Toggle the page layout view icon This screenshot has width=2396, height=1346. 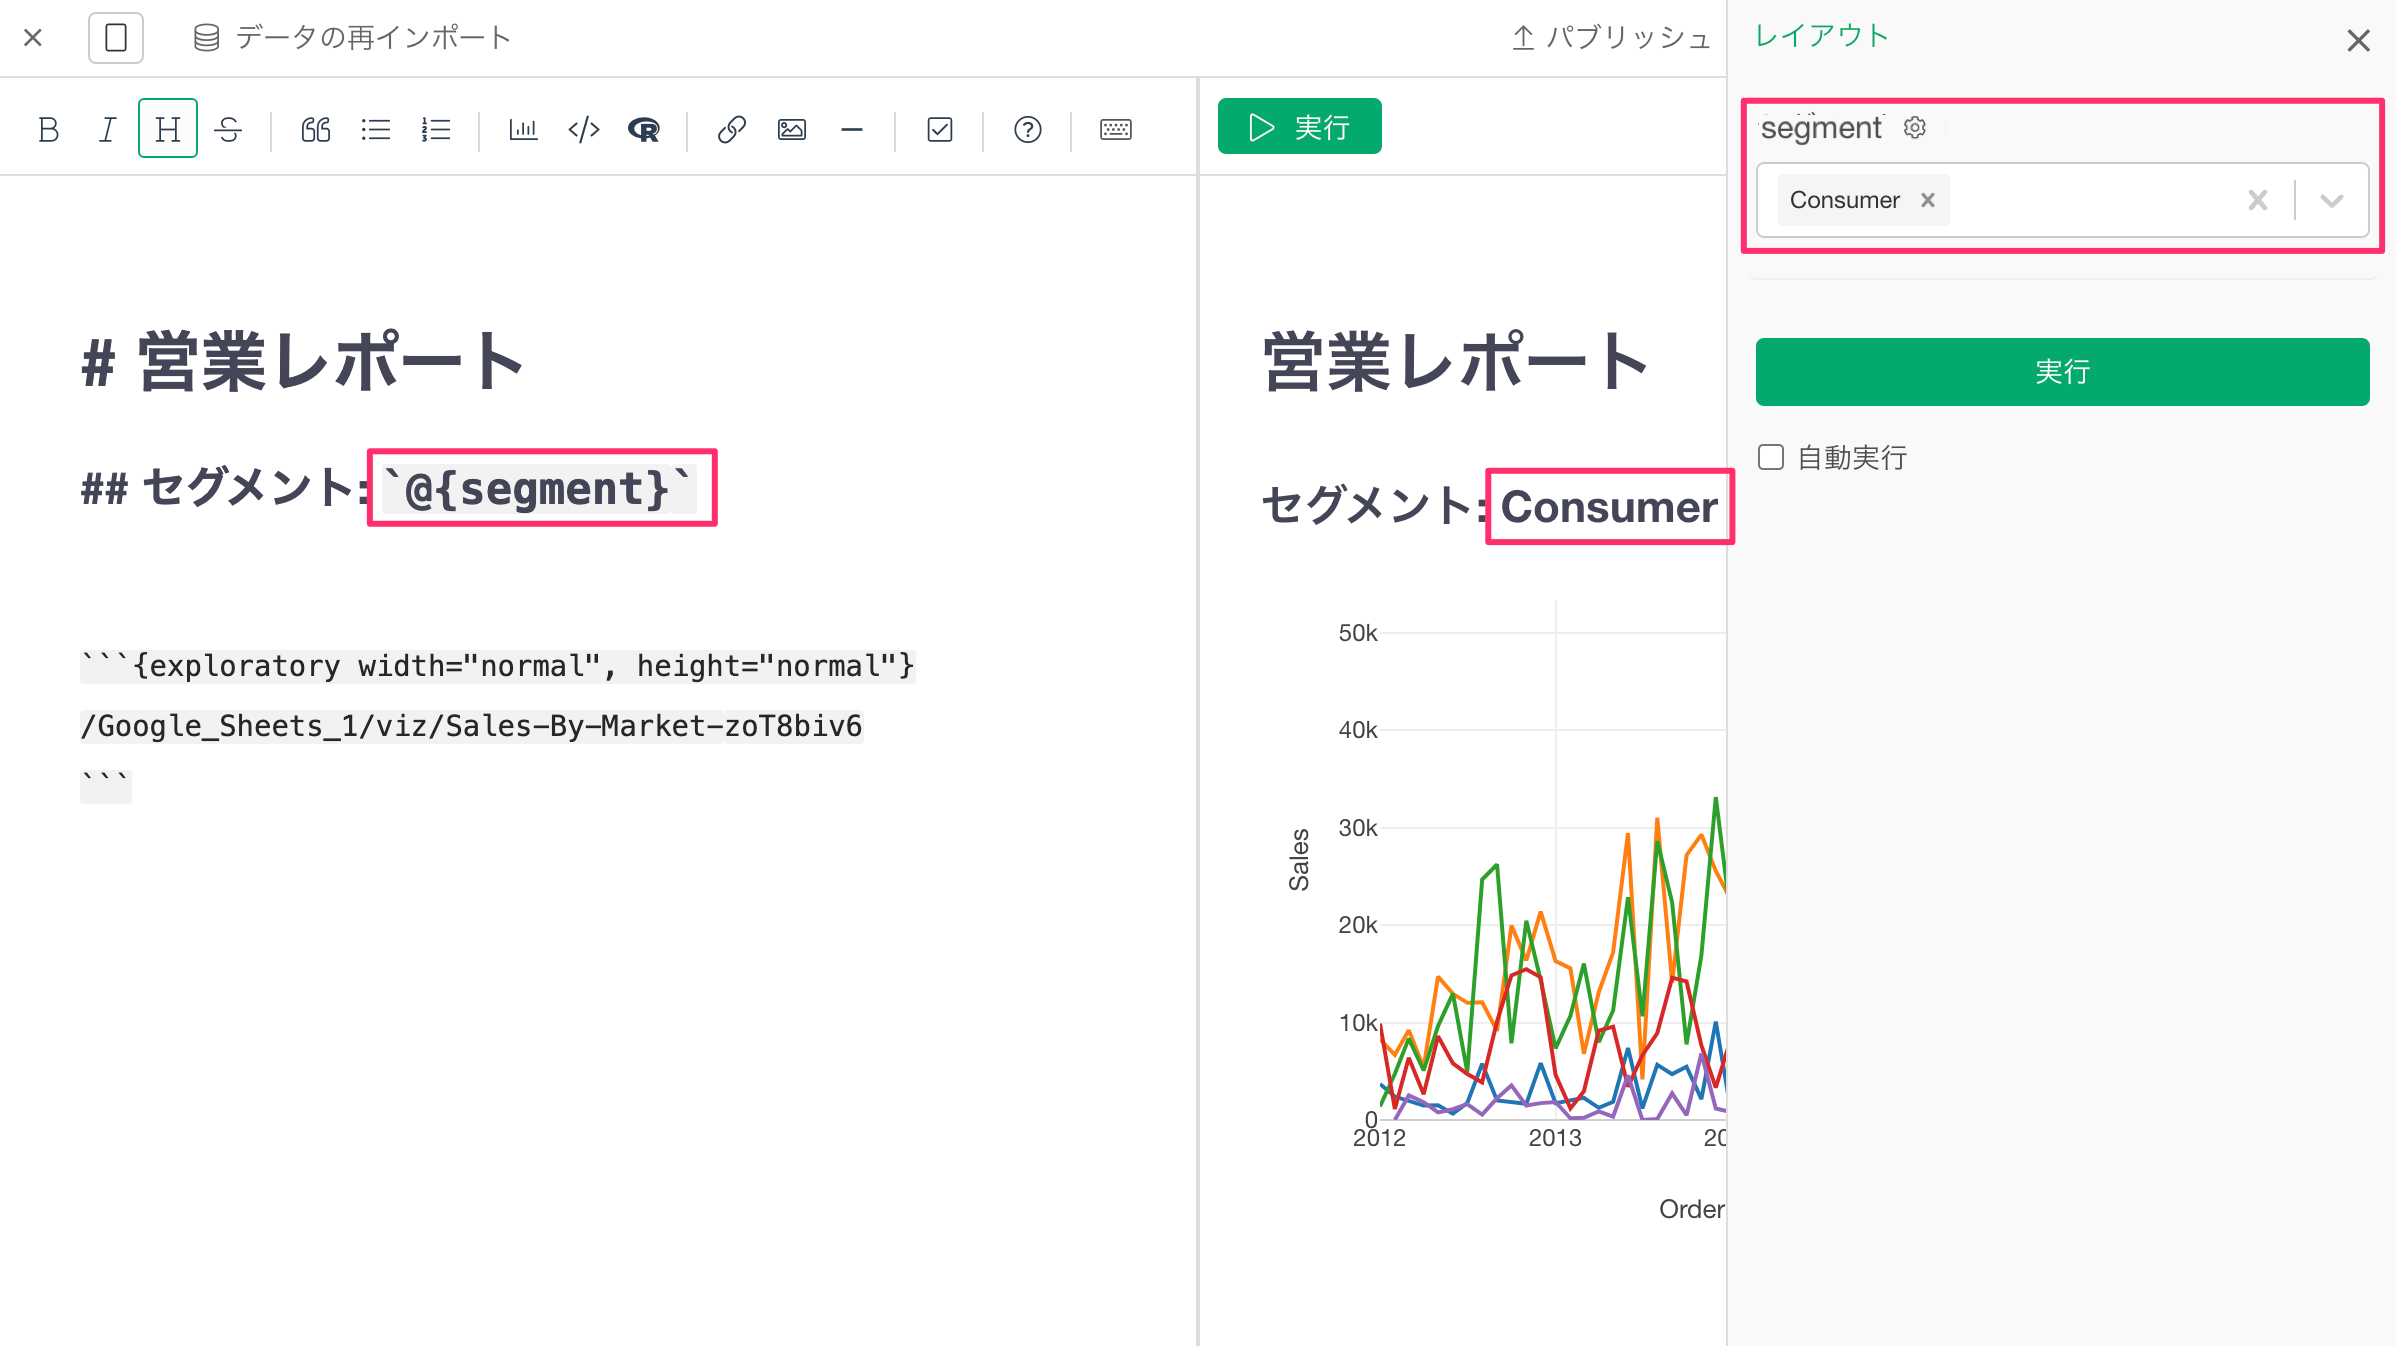coord(116,38)
